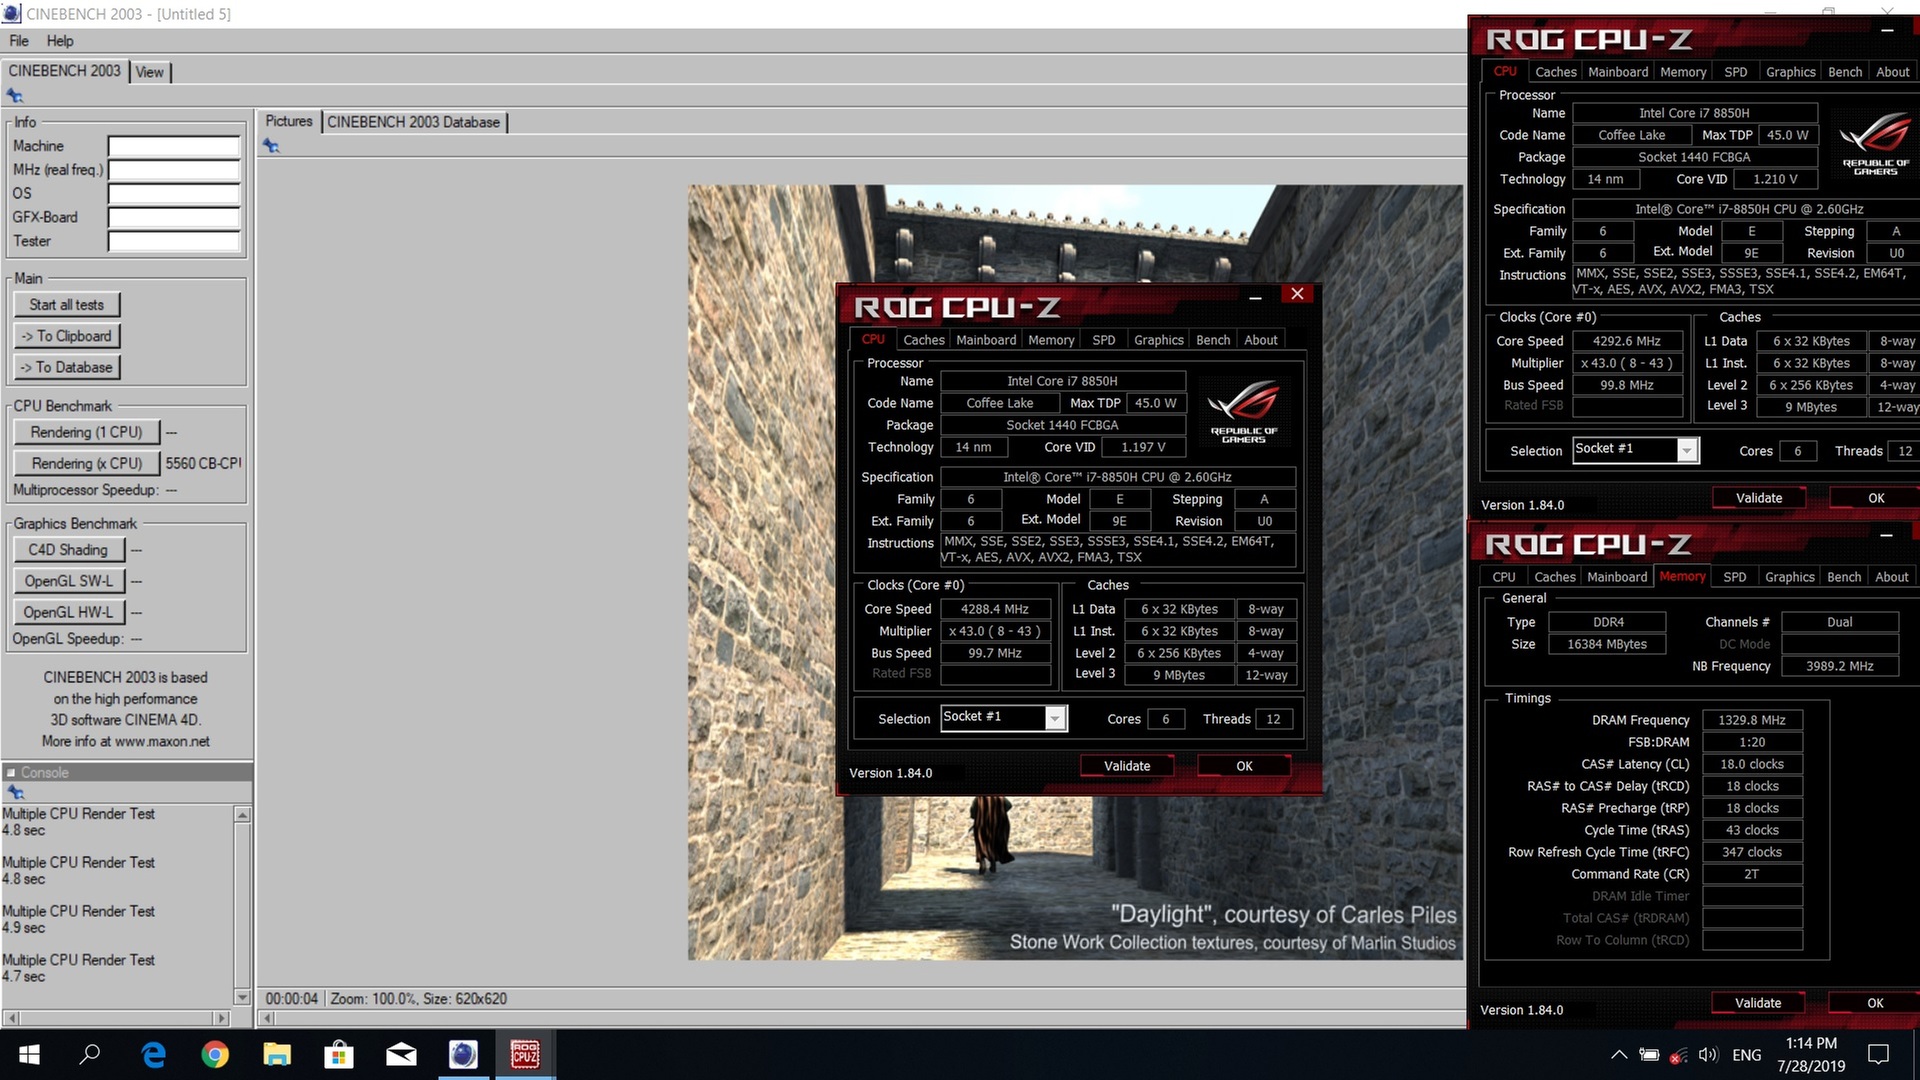Switch to View tab in CINEBENCH
Screen dimensions: 1920x1080
point(150,72)
